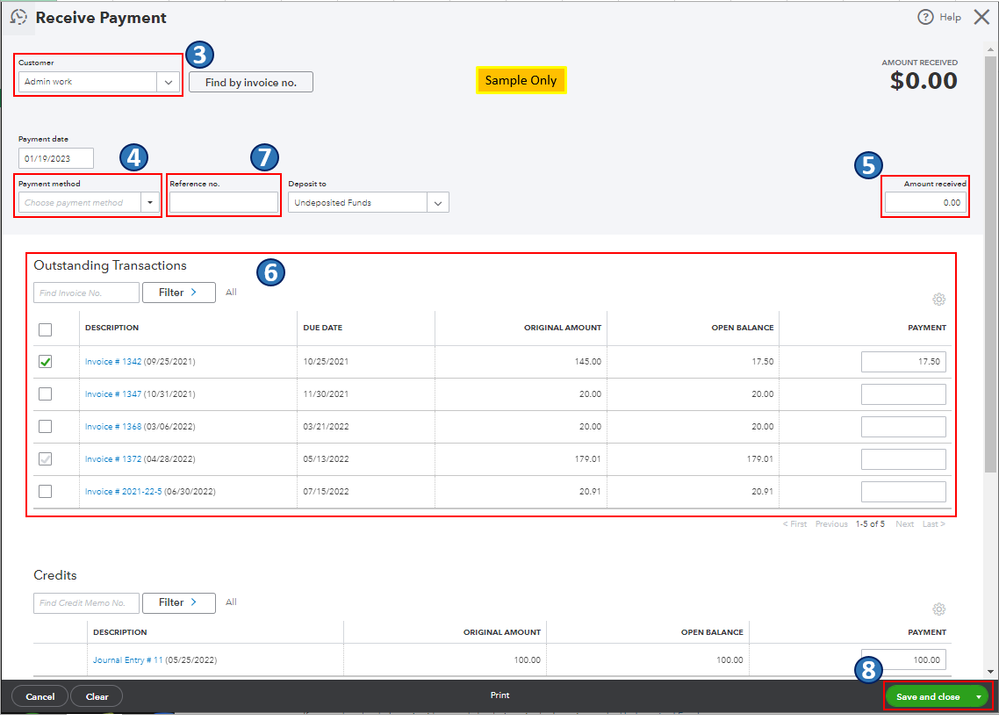
Task: Click the due date 10/25/2021 cell
Action: tap(326, 361)
